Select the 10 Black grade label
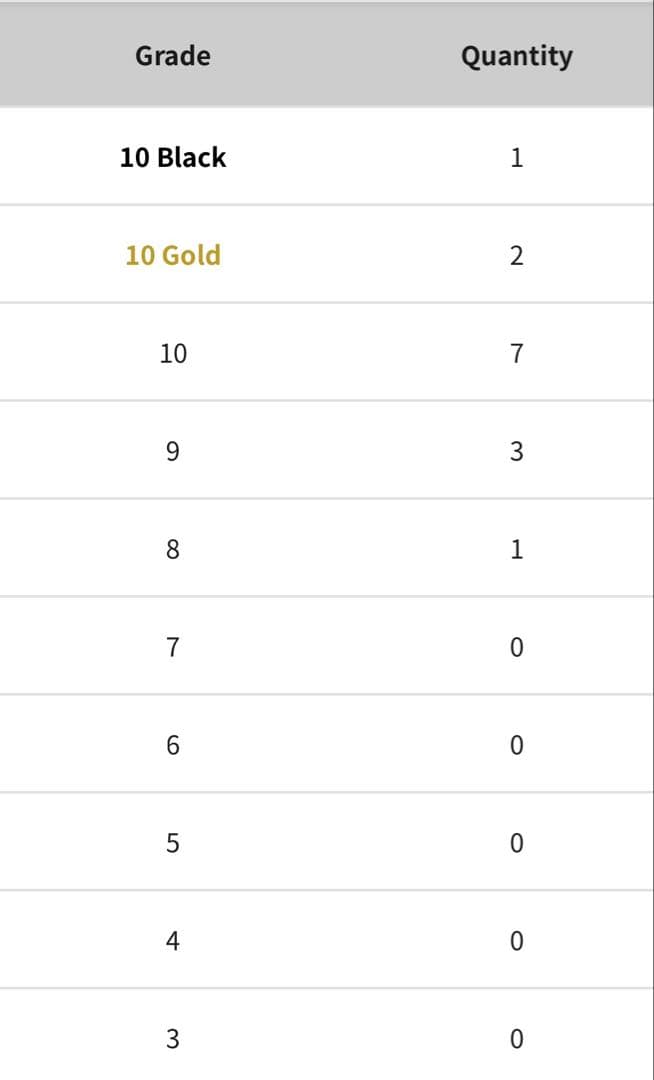Viewport: 654px width, 1080px height. (x=173, y=157)
